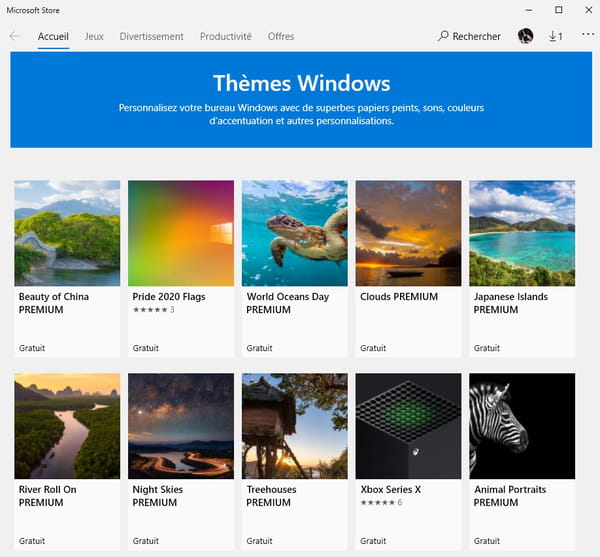Image resolution: width=600 pixels, height=557 pixels.
Task: Open Treehouses theme thumbnail
Action: (295, 426)
